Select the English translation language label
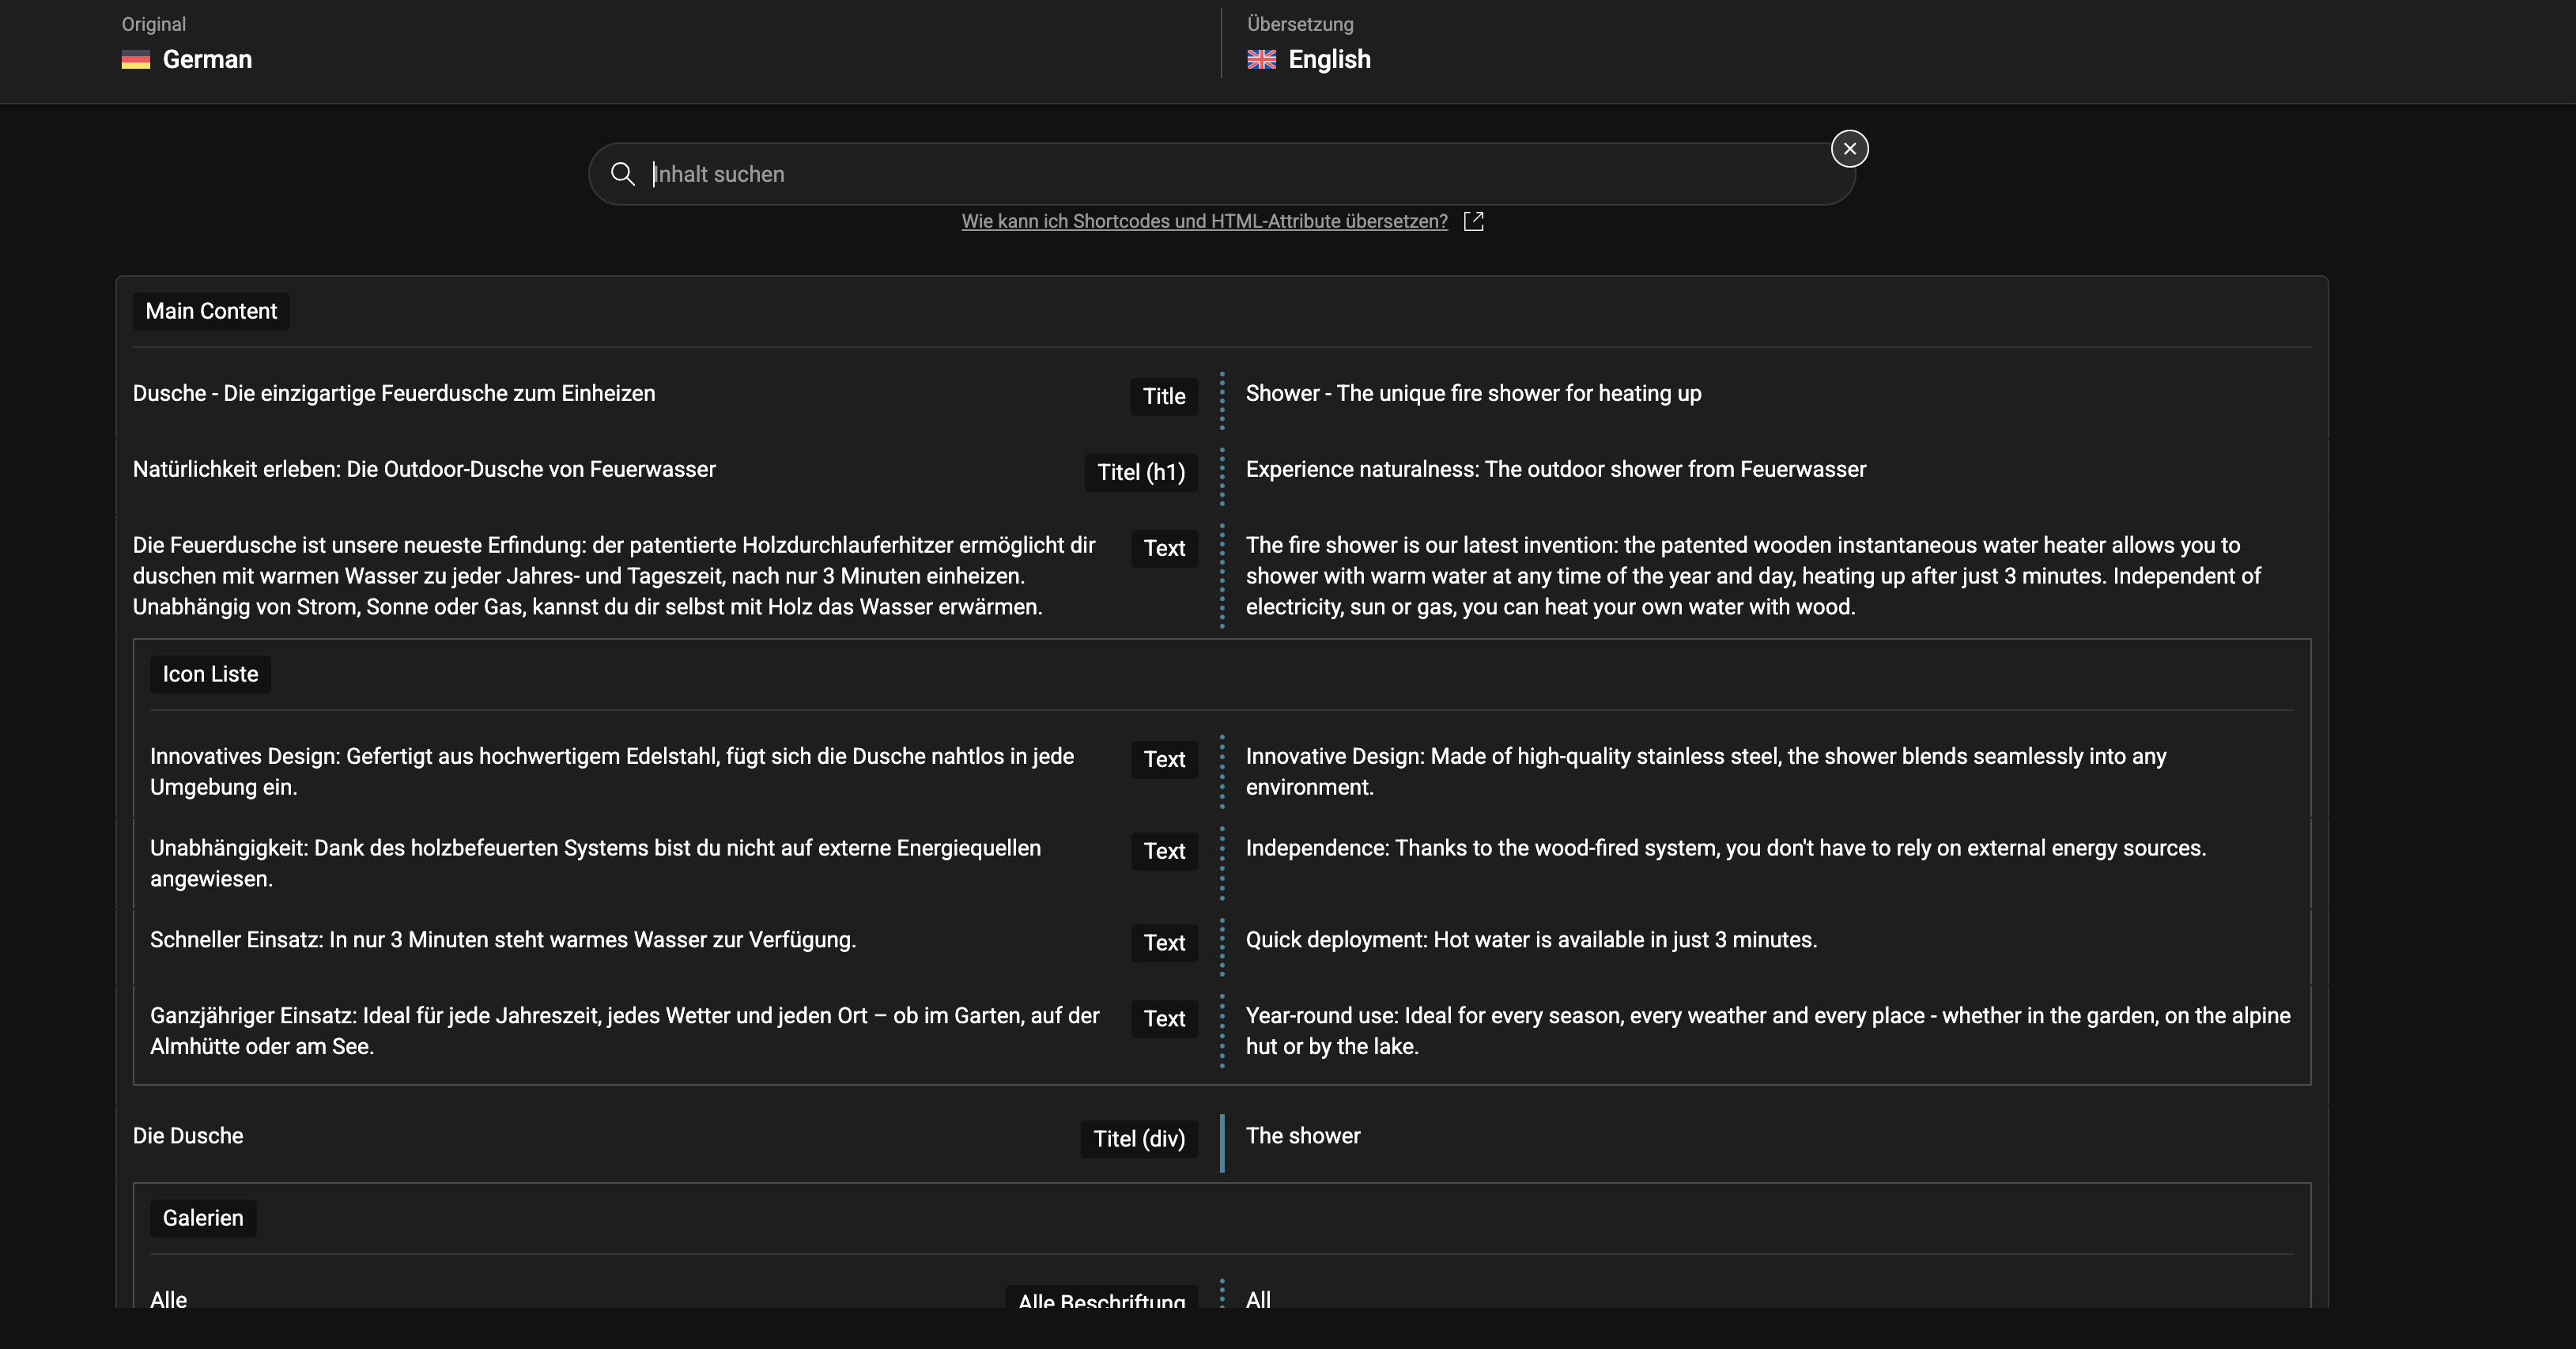The image size is (2576, 1349). 1329,60
